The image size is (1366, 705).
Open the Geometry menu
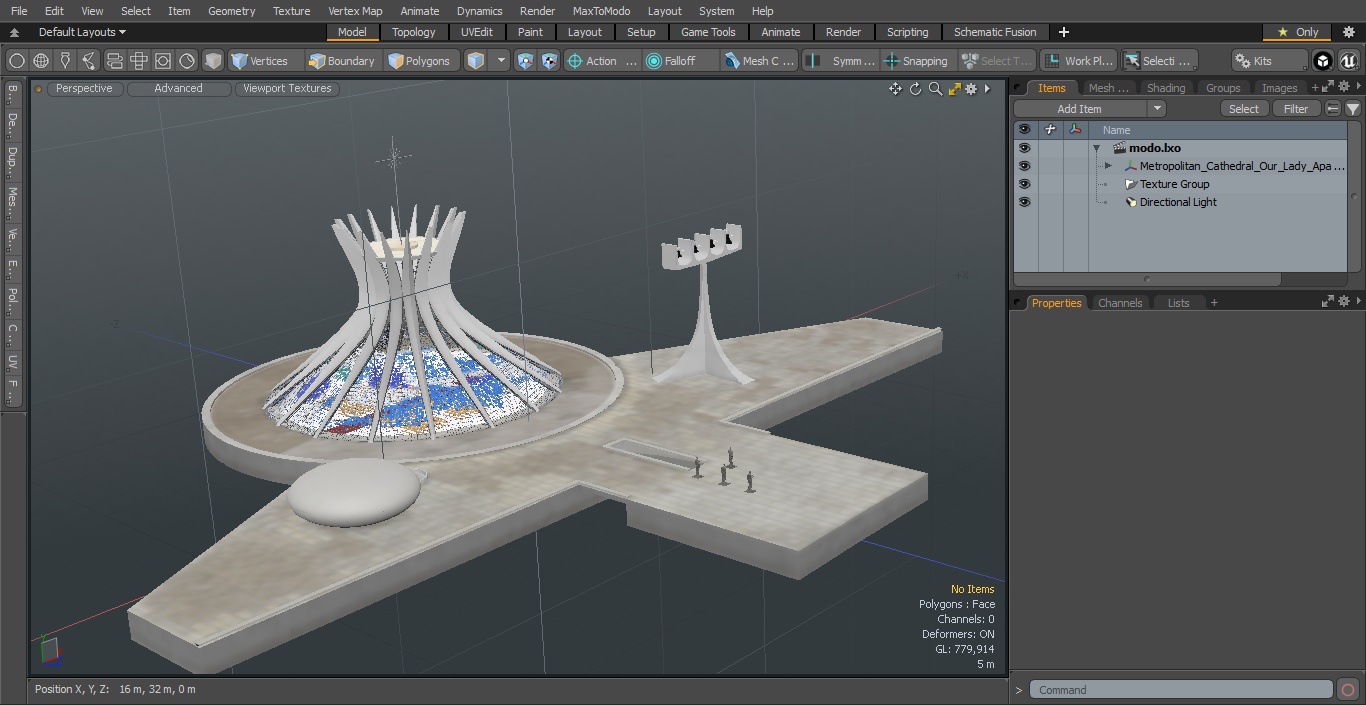click(x=231, y=11)
